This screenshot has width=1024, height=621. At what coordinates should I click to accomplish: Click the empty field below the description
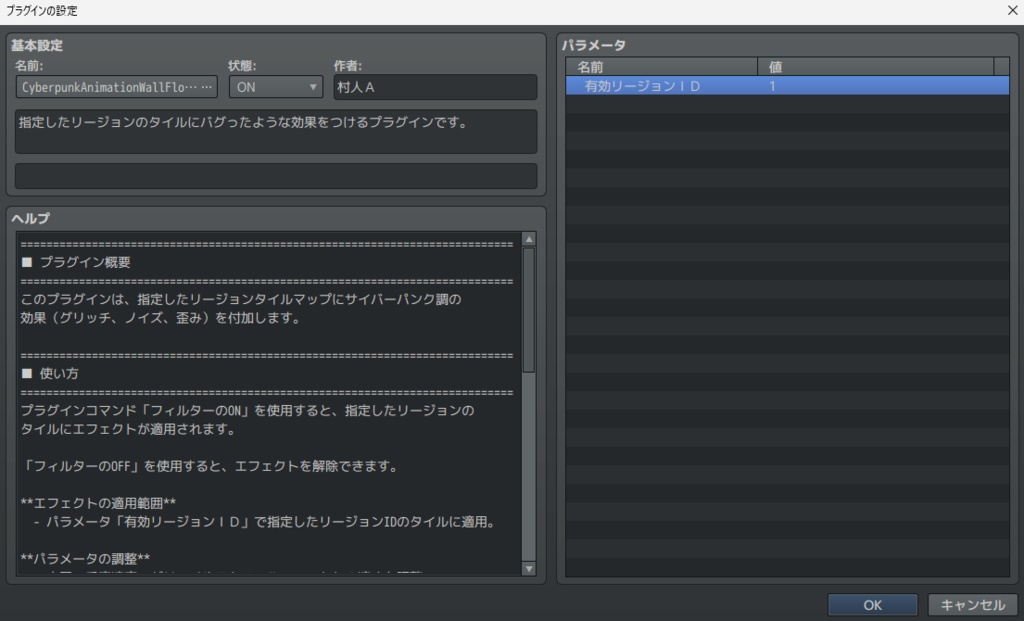click(x=273, y=177)
